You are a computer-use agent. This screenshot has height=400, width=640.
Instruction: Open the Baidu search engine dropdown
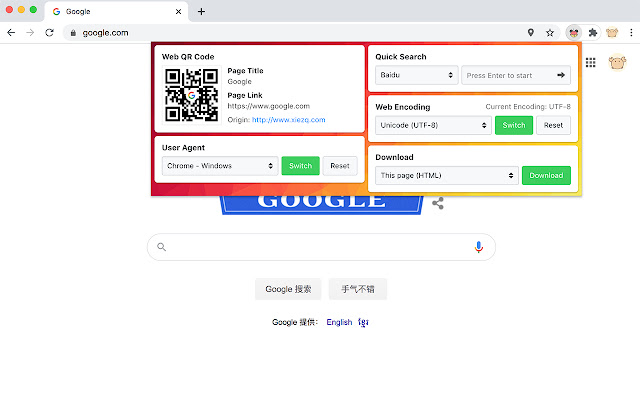click(417, 75)
